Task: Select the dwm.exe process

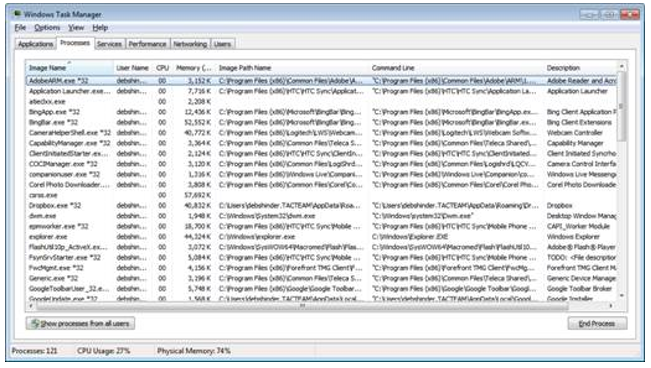Action: pyautogui.click(x=321, y=216)
